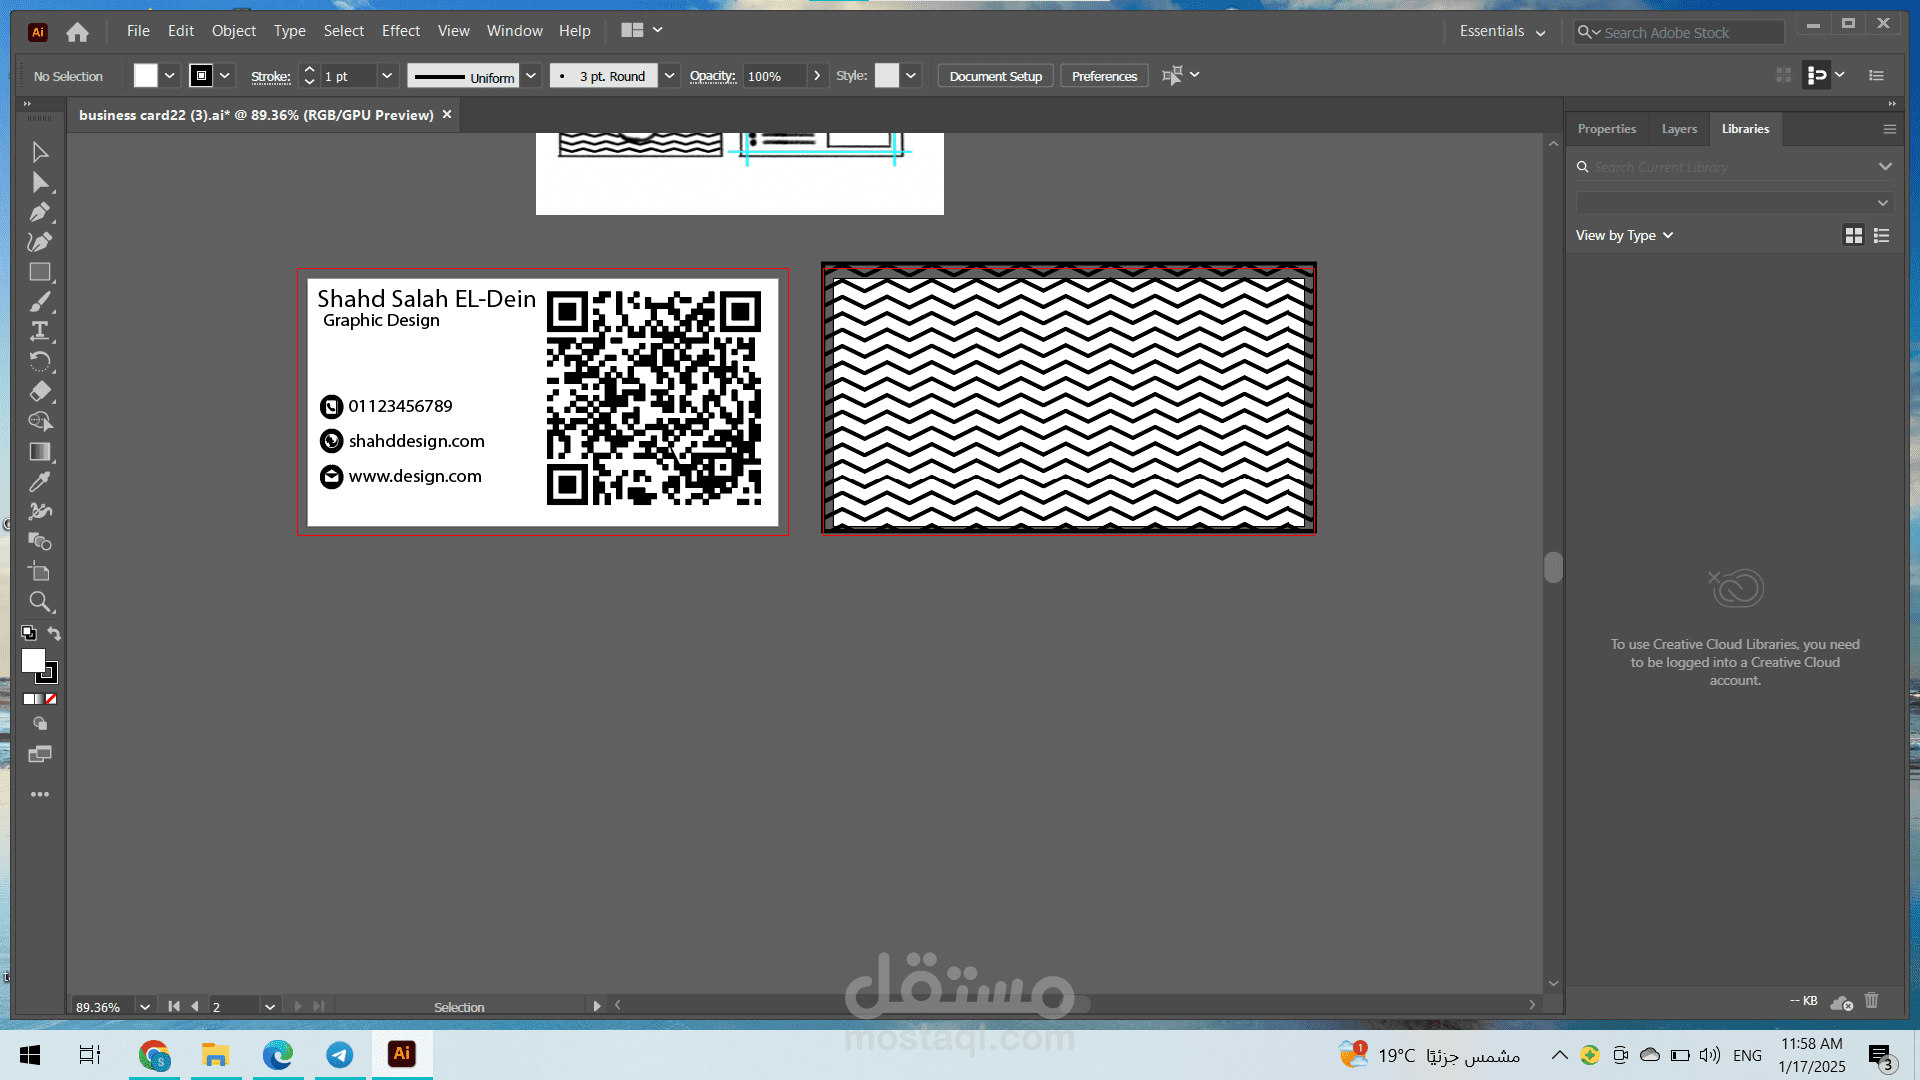Open the zoom level dropdown
Image resolution: width=1920 pixels, height=1080 pixels.
pyautogui.click(x=145, y=1007)
